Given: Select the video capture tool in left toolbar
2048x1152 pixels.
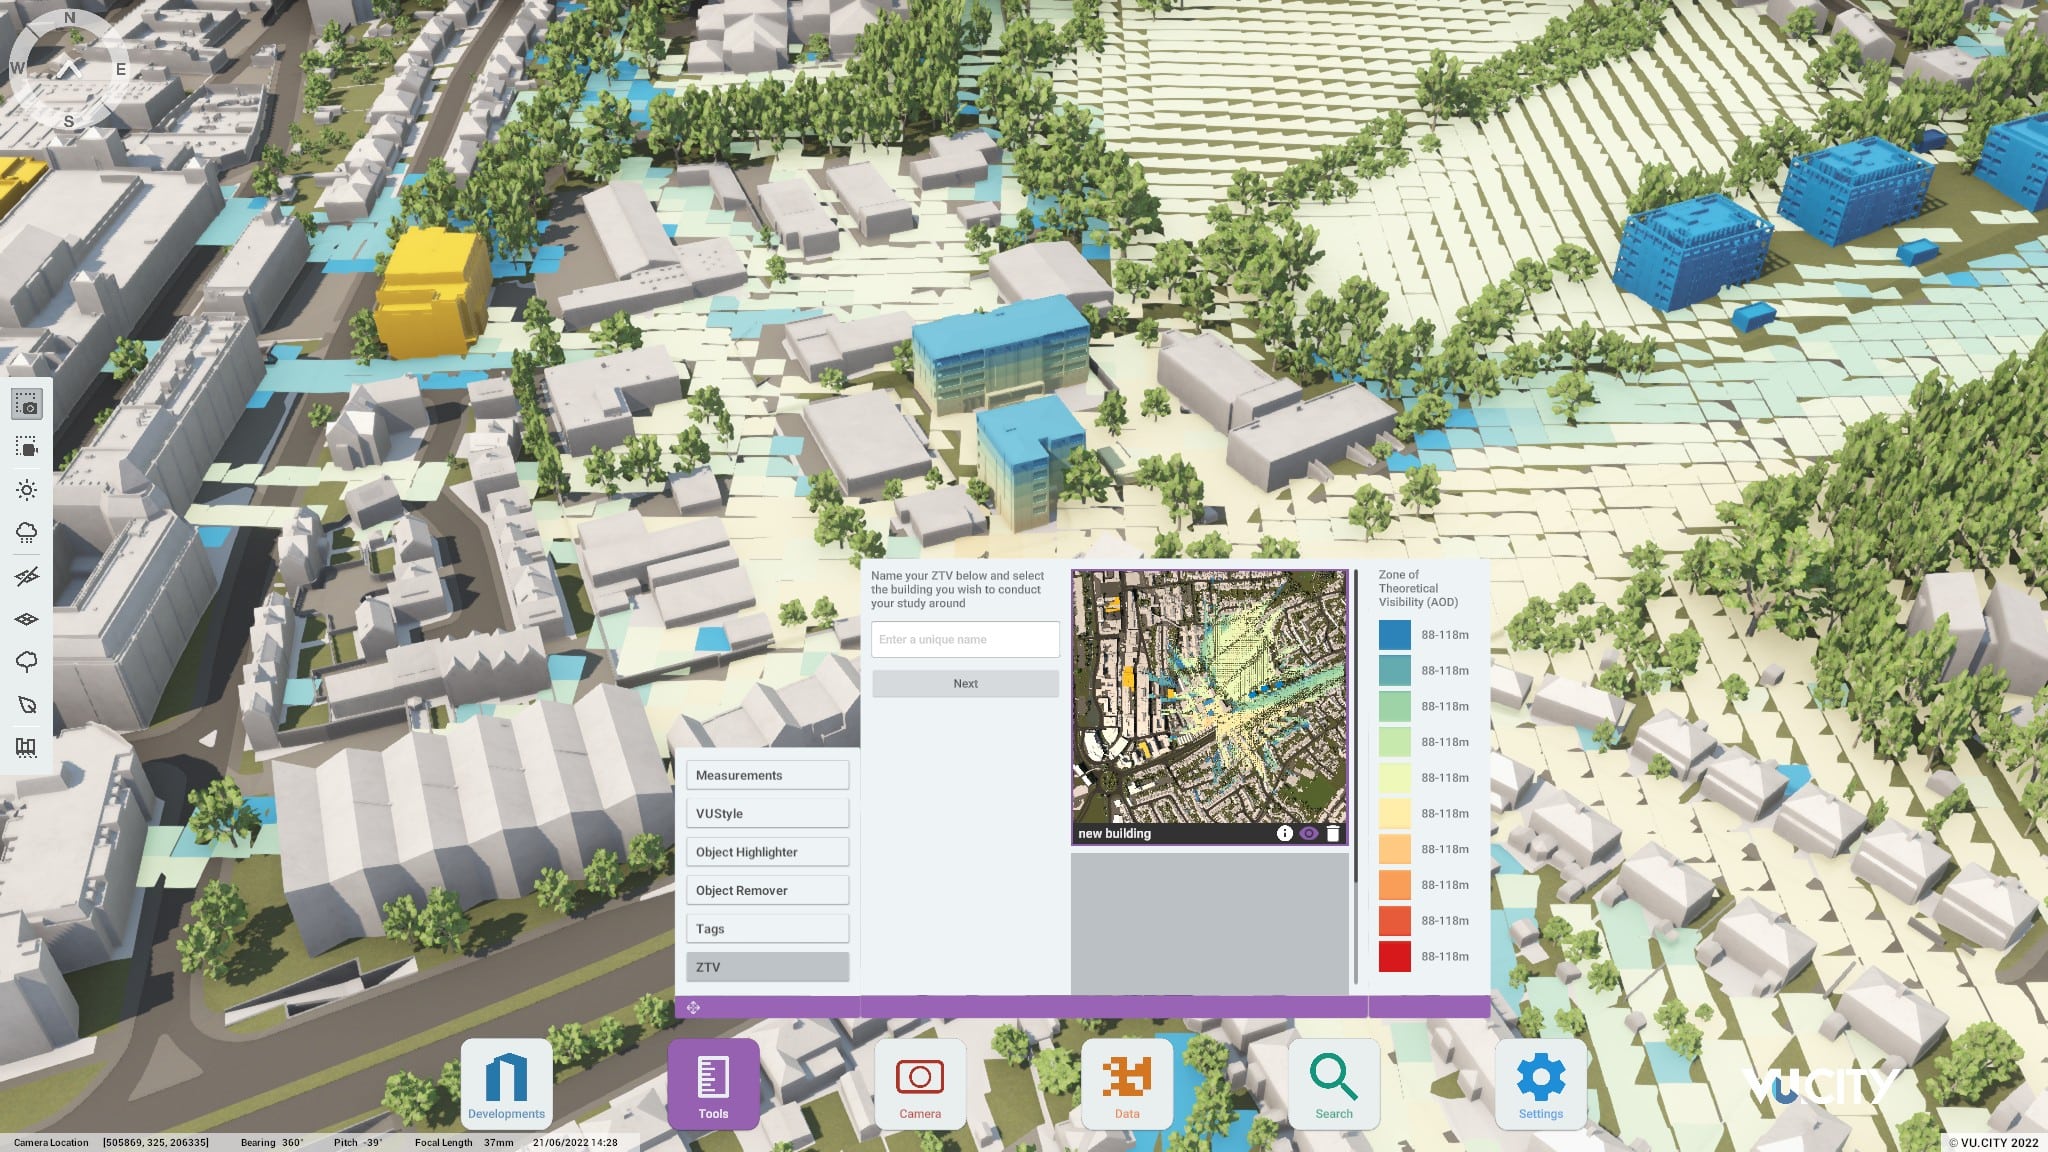Looking at the screenshot, I should tap(28, 447).
